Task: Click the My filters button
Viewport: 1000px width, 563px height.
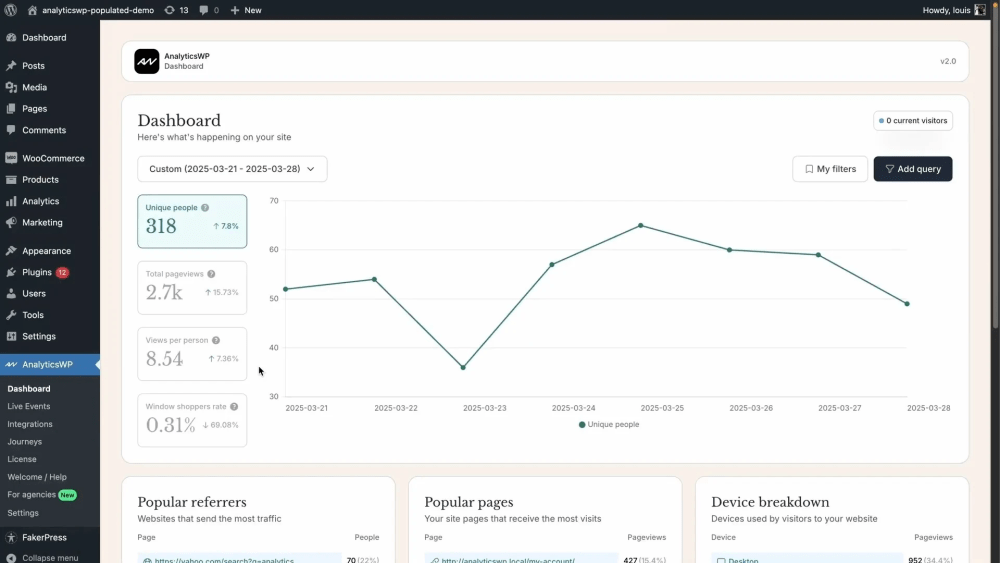Action: (x=830, y=169)
